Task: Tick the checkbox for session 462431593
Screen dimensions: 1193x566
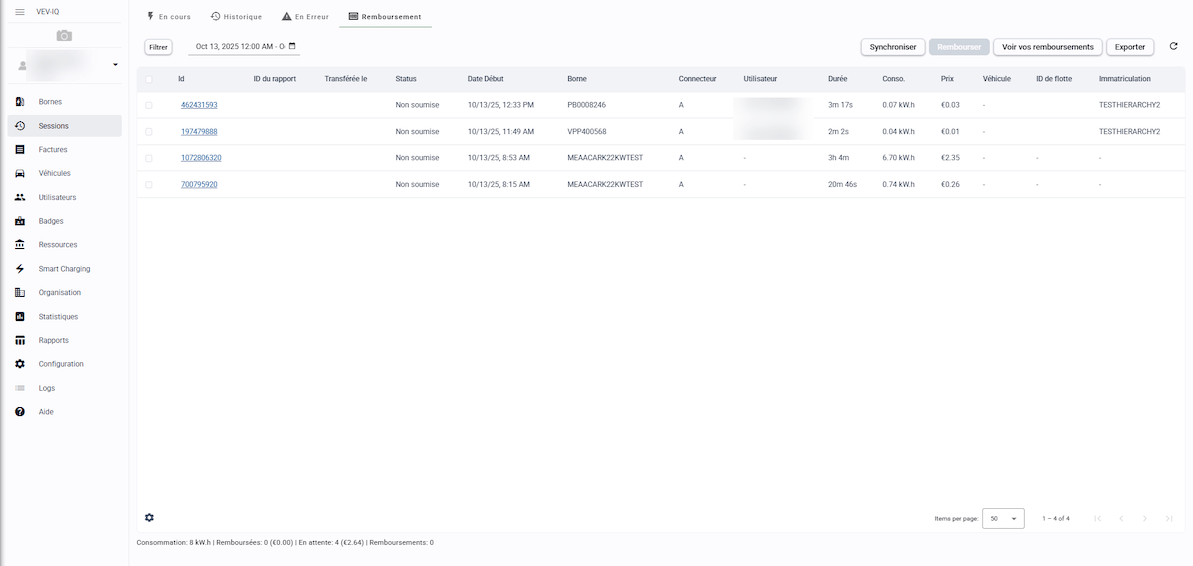Action: click(x=149, y=105)
